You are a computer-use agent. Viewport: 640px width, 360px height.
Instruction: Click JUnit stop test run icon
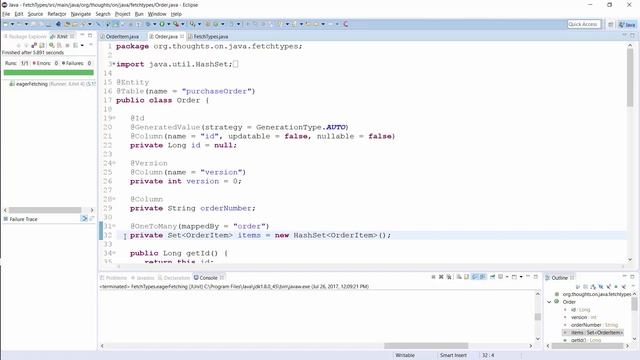coord(67,45)
